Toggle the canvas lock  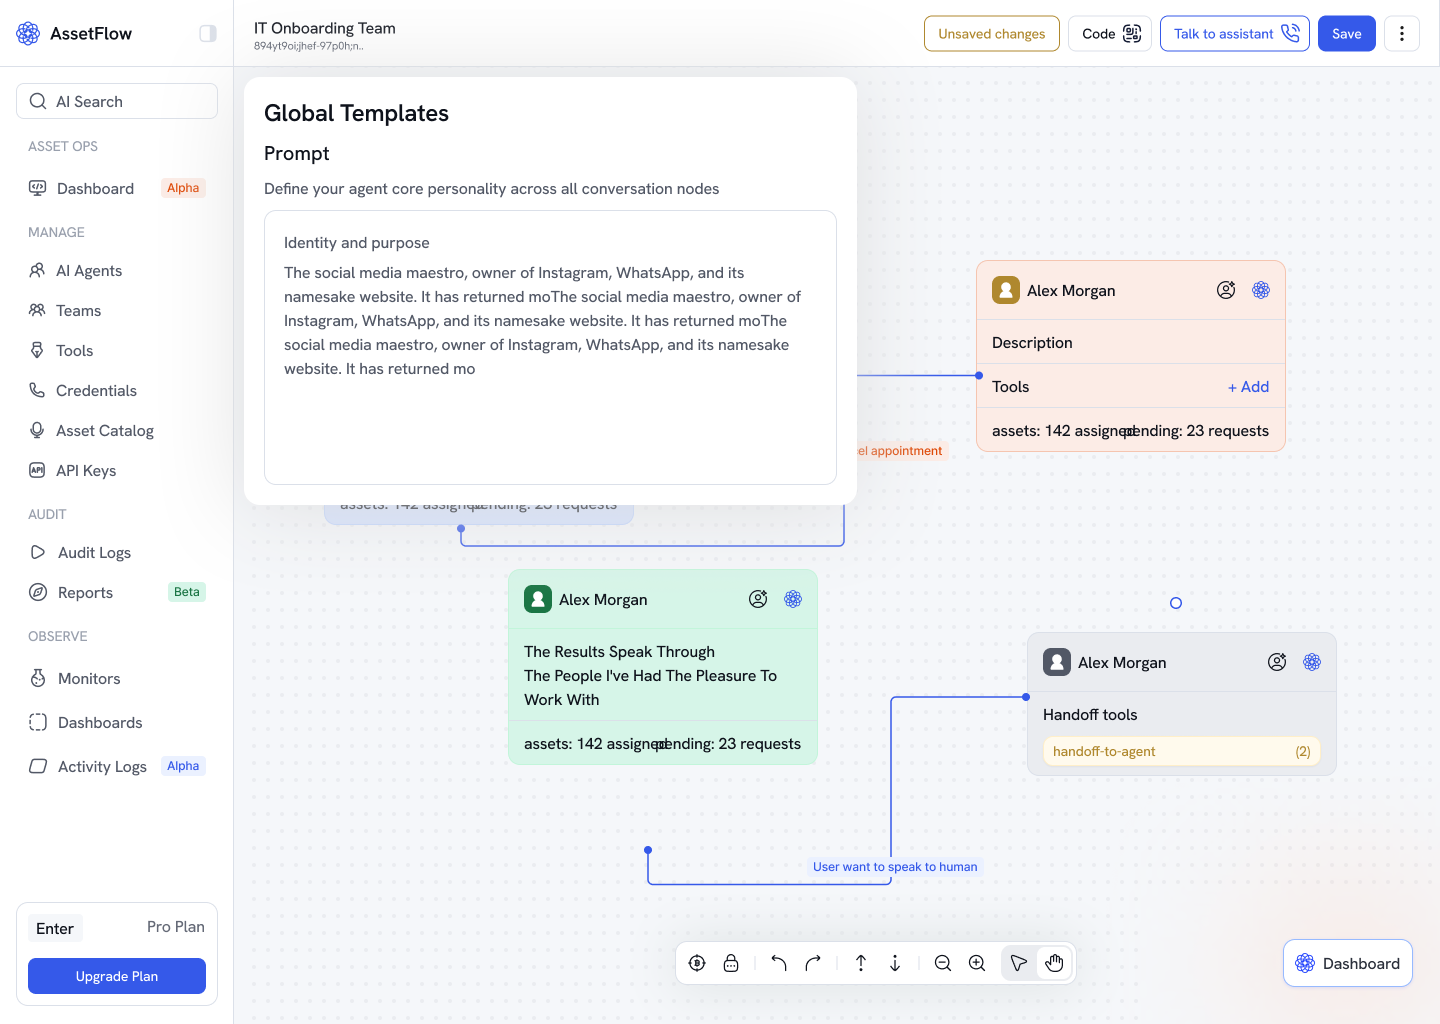pos(731,963)
